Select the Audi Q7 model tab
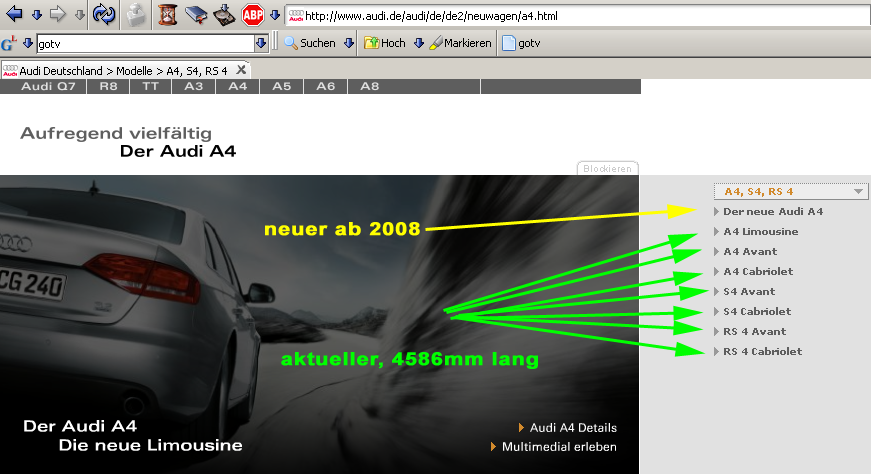This screenshot has height=474, width=871. (49, 87)
